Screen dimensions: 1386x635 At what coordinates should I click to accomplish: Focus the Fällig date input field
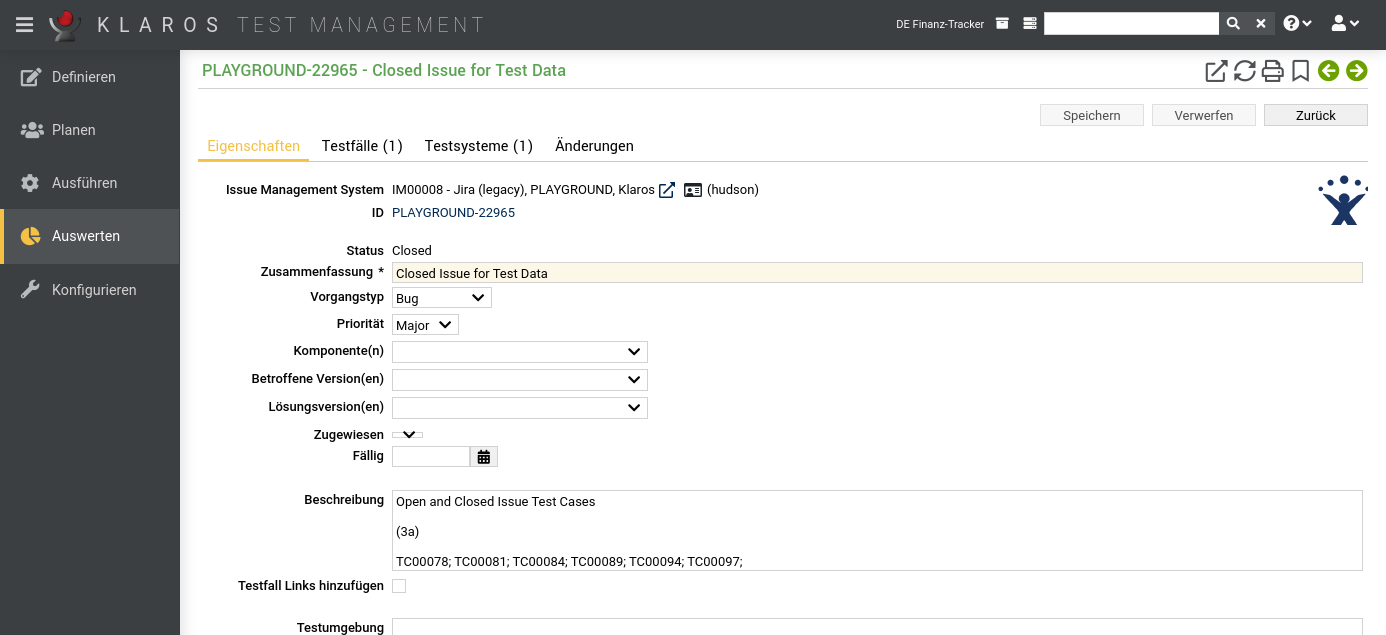431,456
